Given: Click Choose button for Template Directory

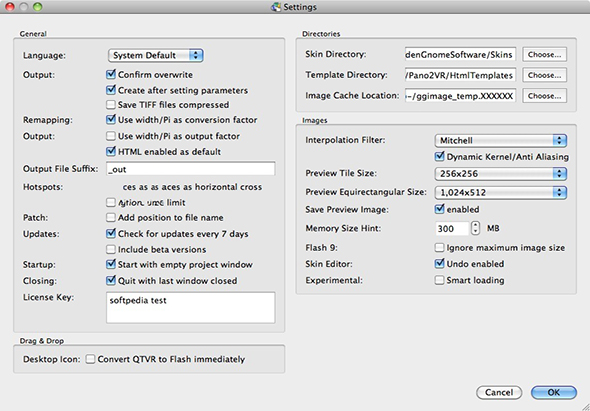Looking at the screenshot, I should (x=544, y=75).
